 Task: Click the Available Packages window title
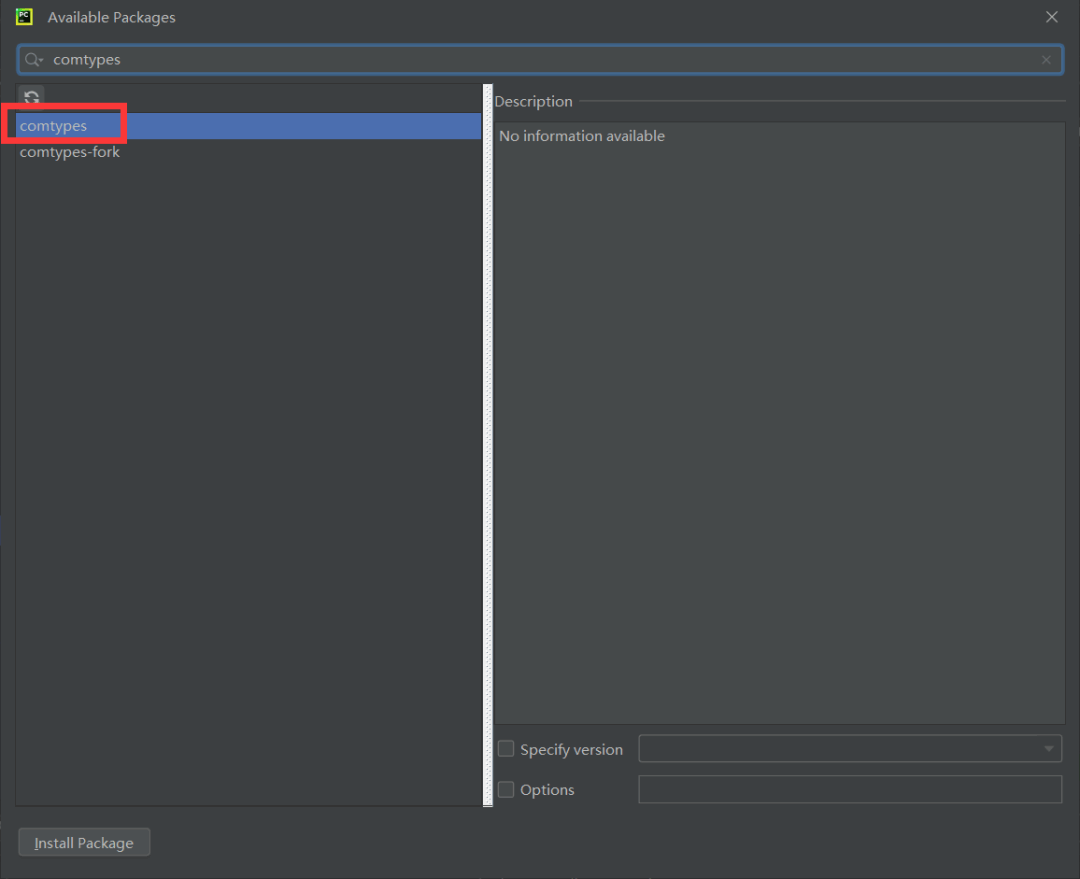[111, 17]
